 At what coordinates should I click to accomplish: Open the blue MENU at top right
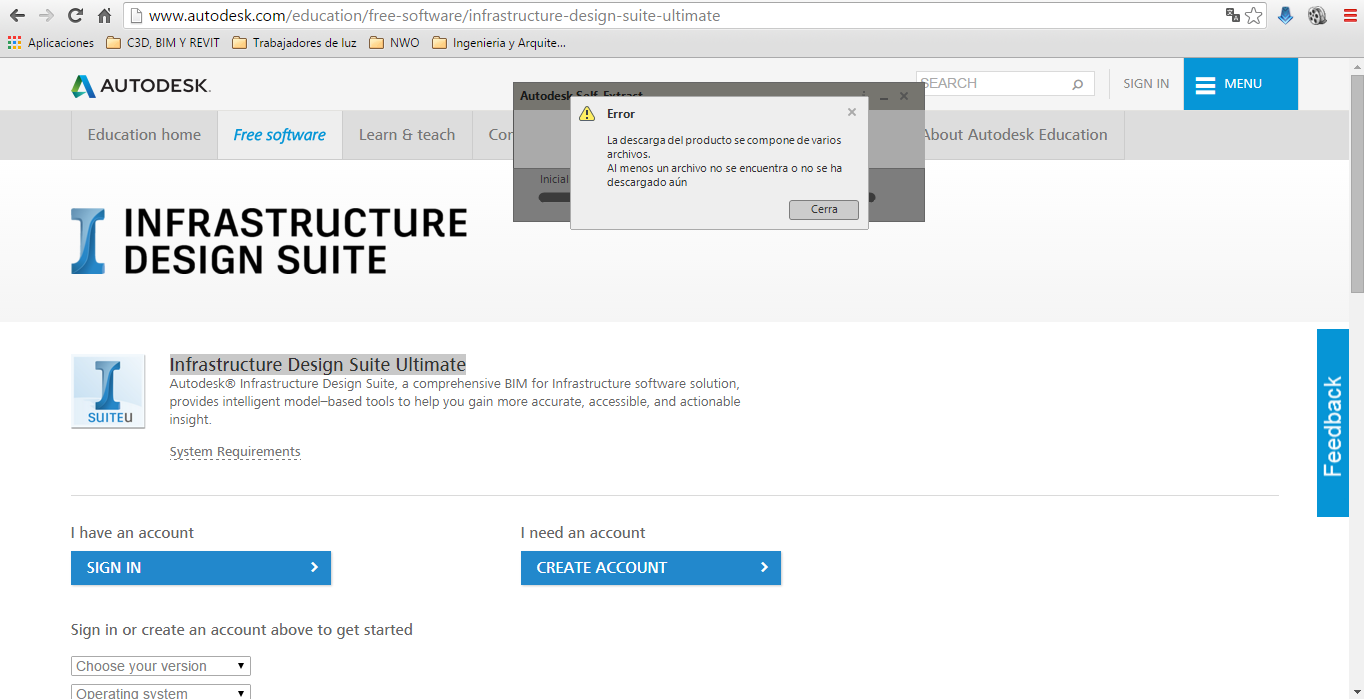point(1240,84)
